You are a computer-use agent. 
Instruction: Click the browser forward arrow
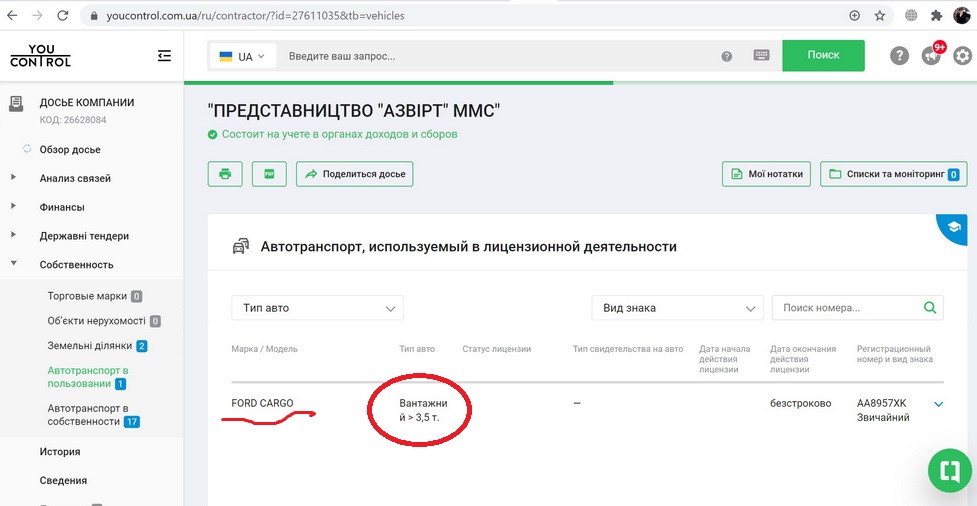pyautogui.click(x=37, y=16)
